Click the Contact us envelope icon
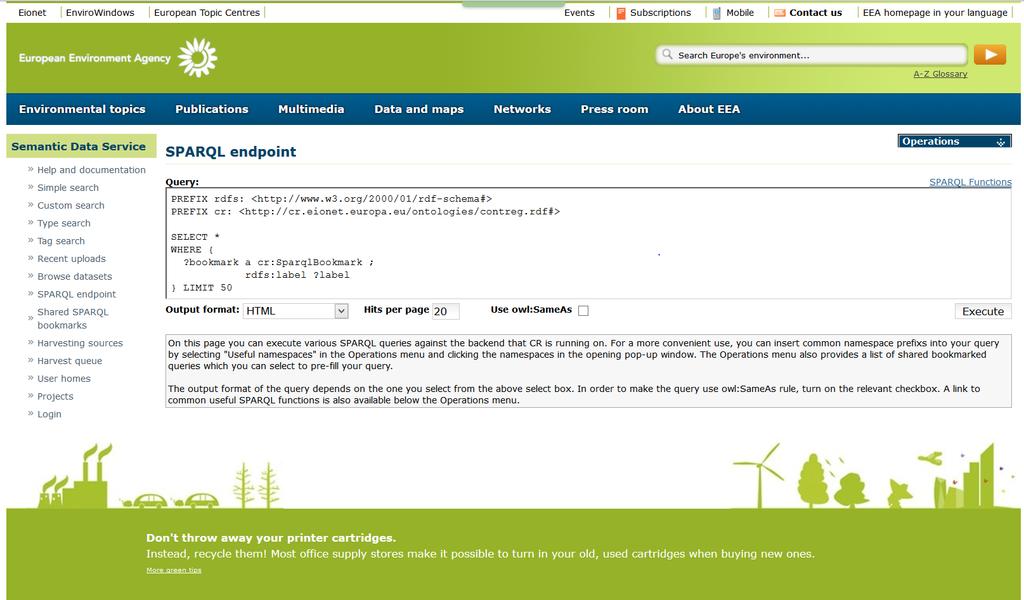The height and width of the screenshot is (600, 1024). (780, 12)
